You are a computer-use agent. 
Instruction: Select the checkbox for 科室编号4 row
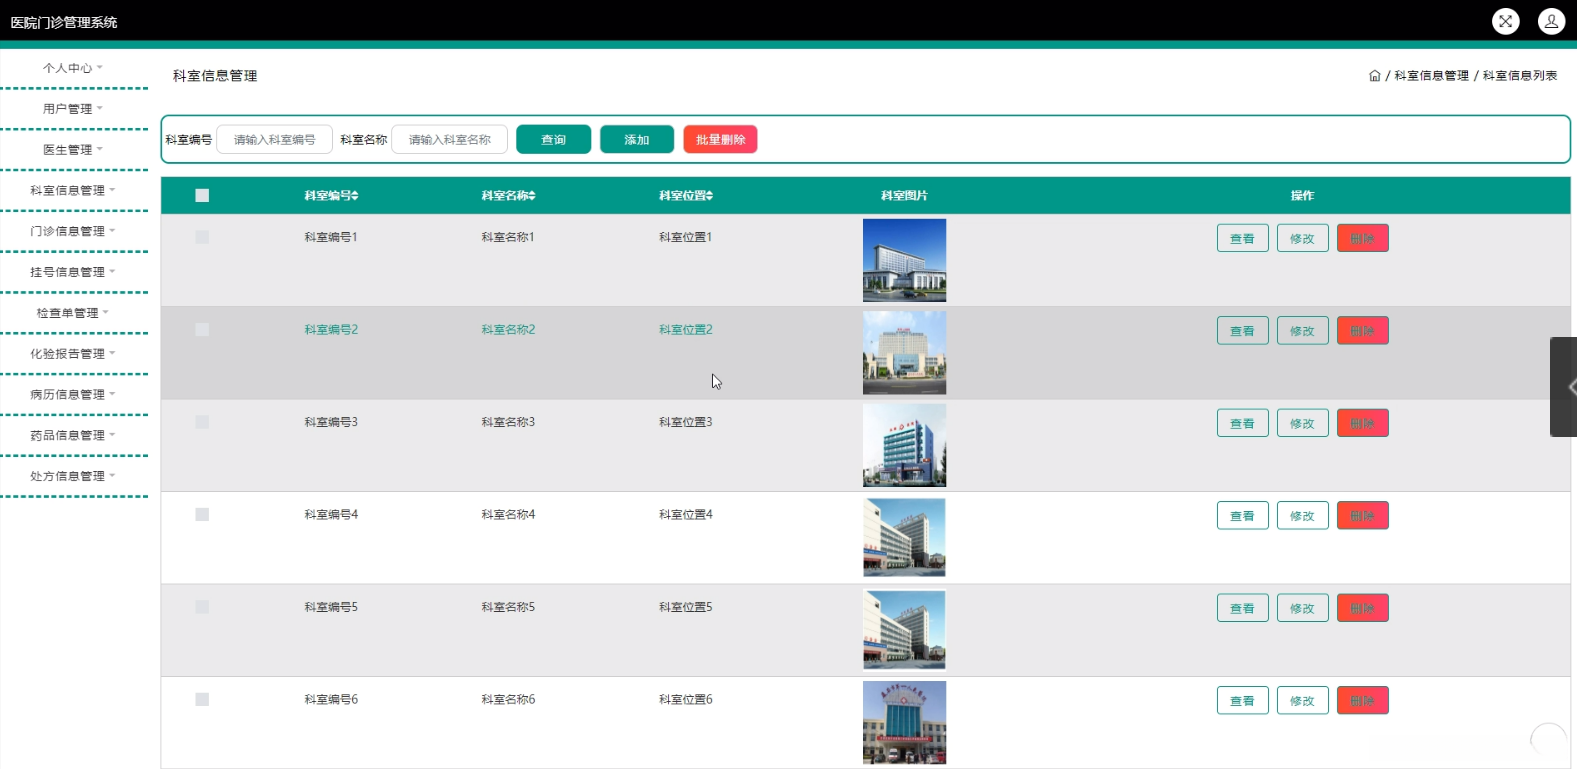(x=202, y=515)
